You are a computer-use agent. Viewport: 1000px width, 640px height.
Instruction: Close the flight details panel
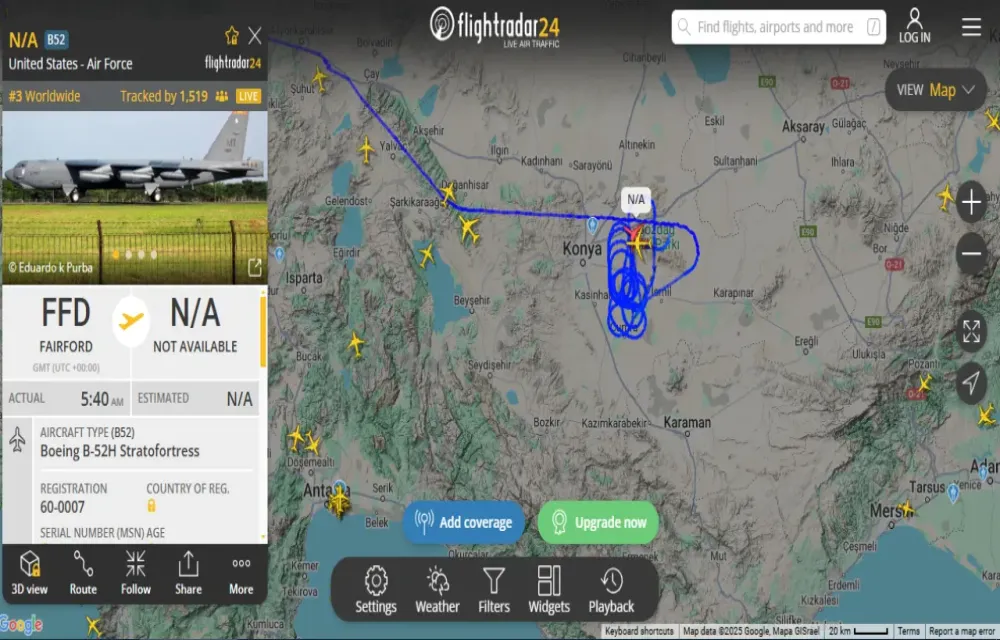tap(254, 36)
